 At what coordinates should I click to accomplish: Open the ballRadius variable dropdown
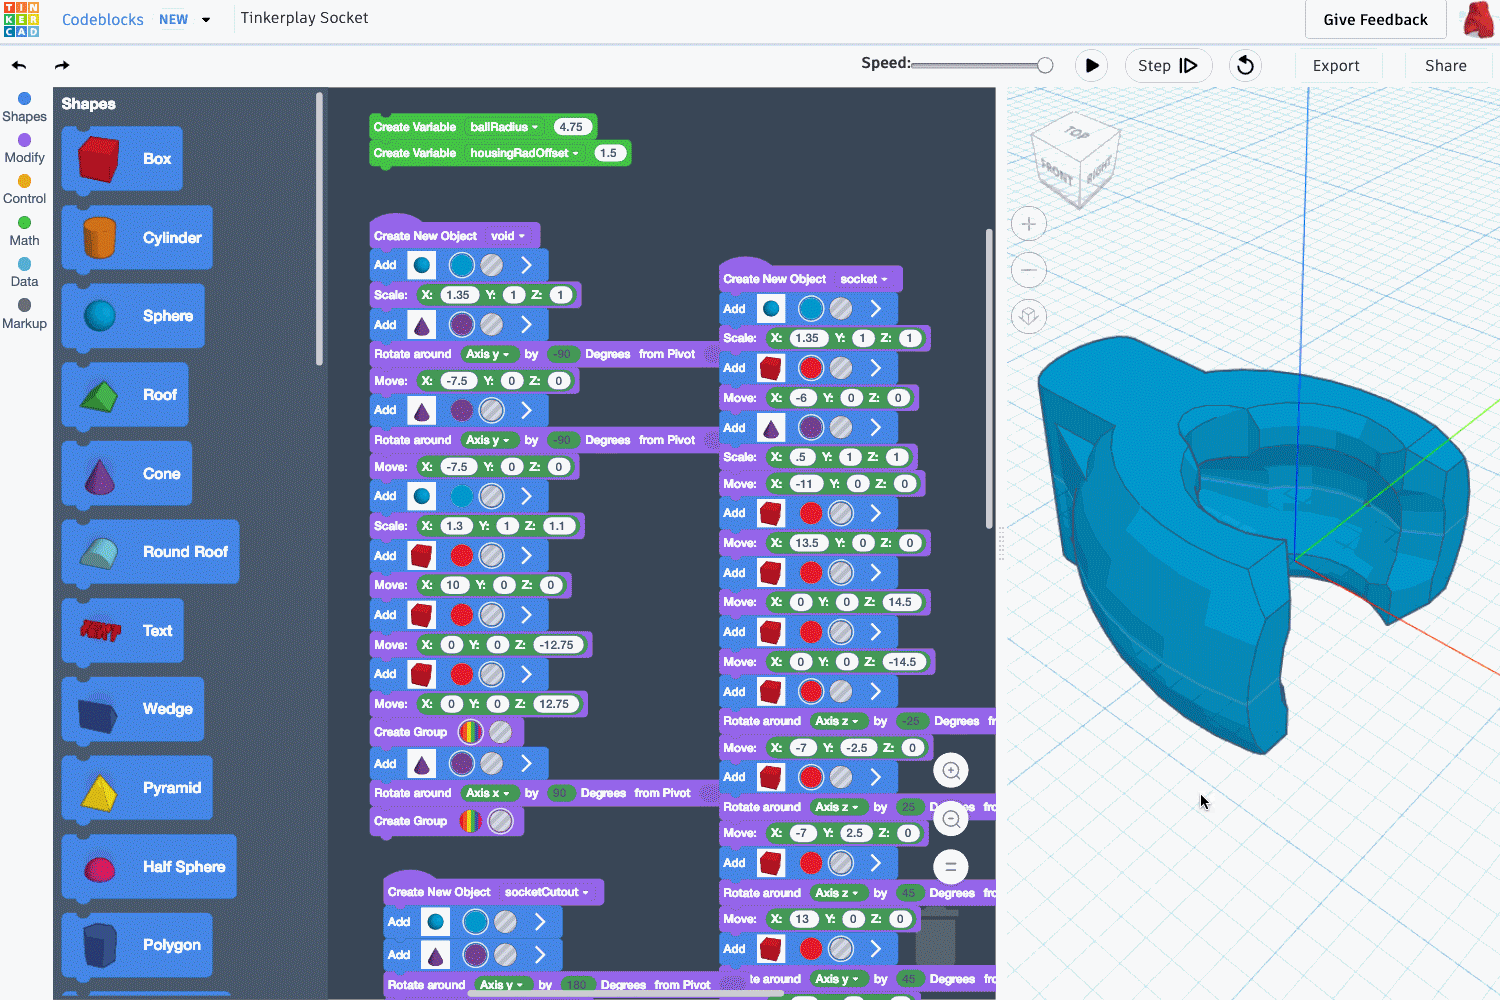[504, 127]
